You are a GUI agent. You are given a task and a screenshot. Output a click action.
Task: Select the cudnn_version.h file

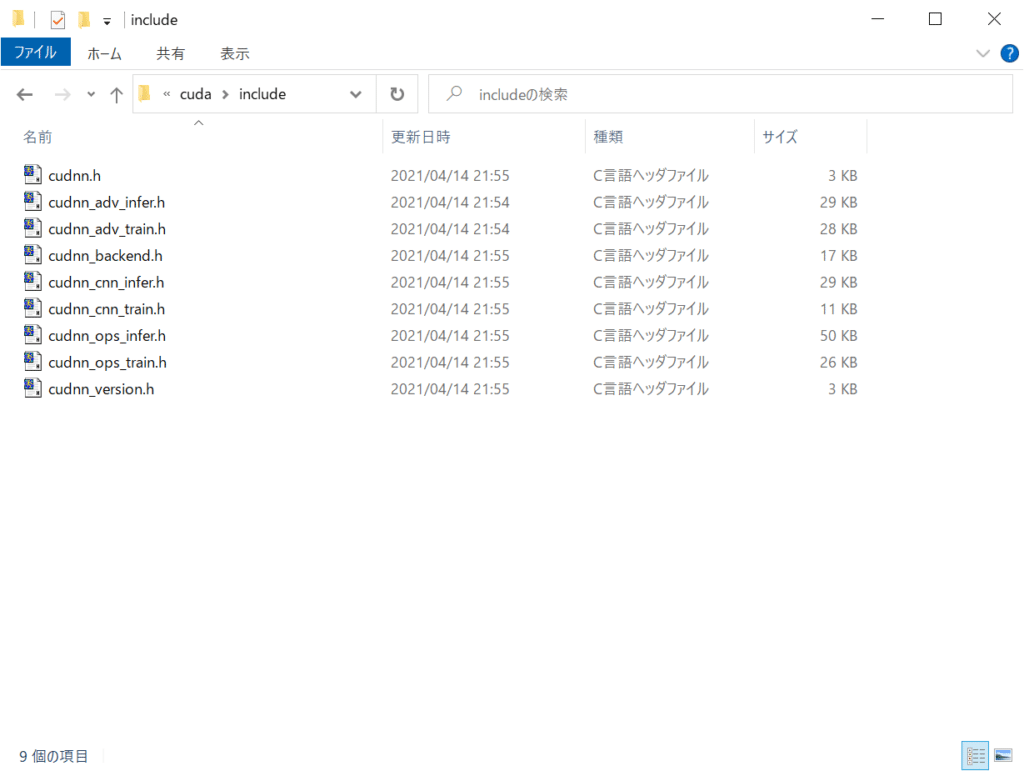(101, 389)
